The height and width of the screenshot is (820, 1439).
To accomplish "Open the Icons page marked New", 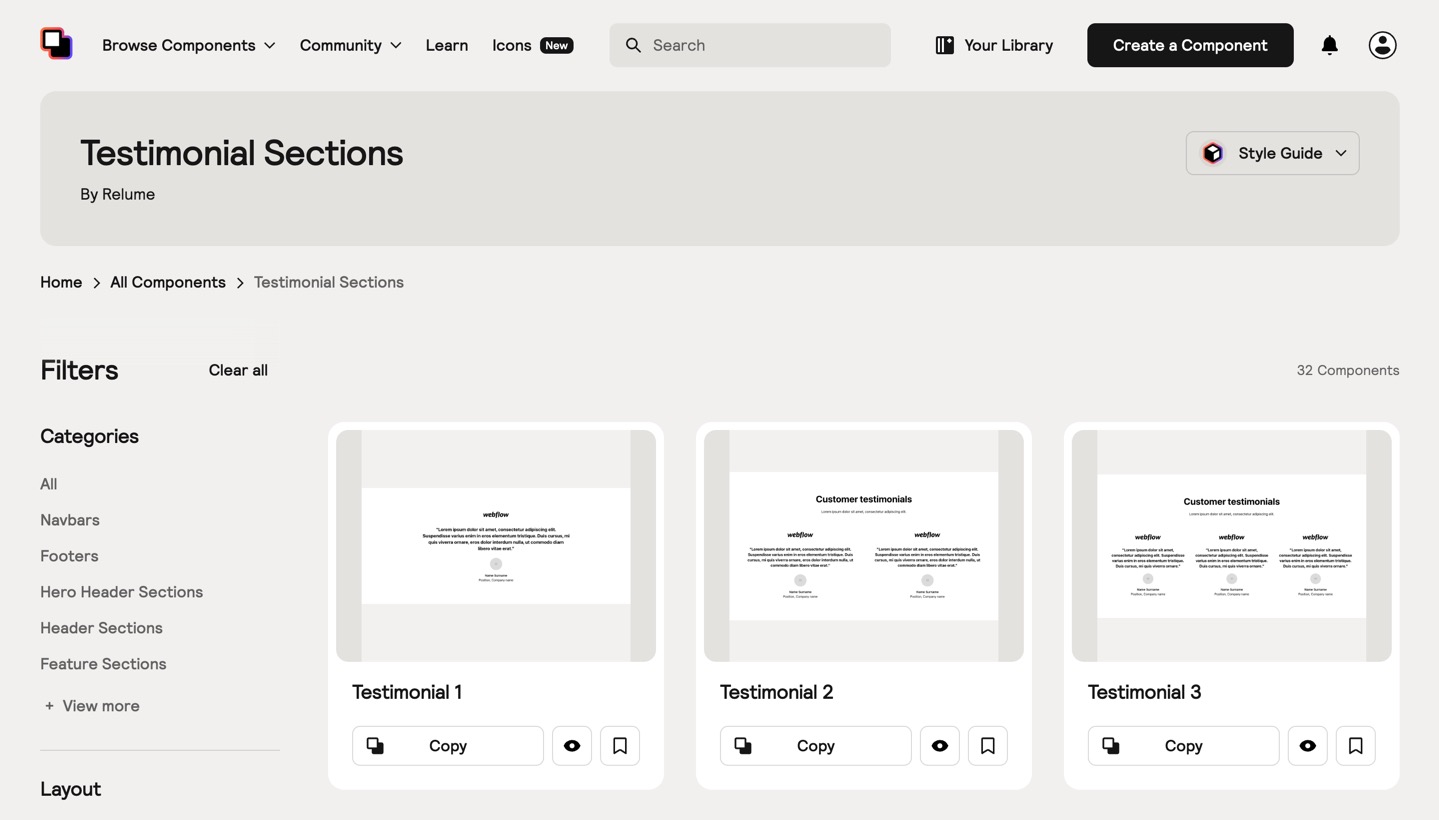I will coord(532,45).
